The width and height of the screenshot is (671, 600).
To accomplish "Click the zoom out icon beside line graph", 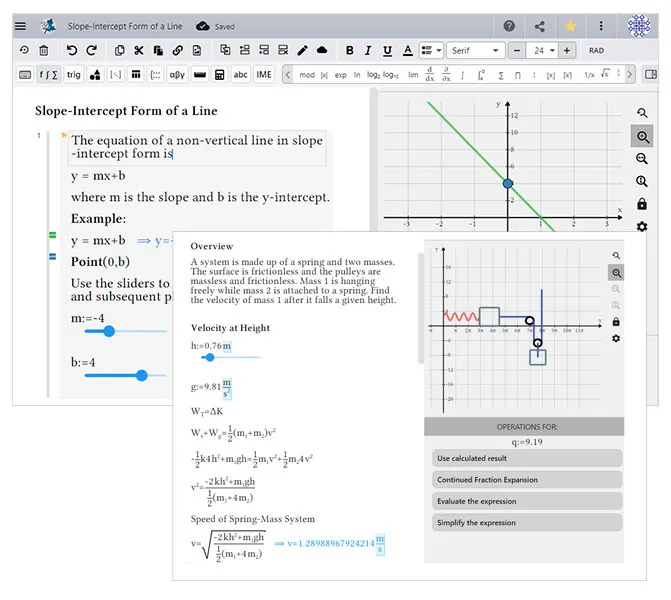I will click(641, 159).
